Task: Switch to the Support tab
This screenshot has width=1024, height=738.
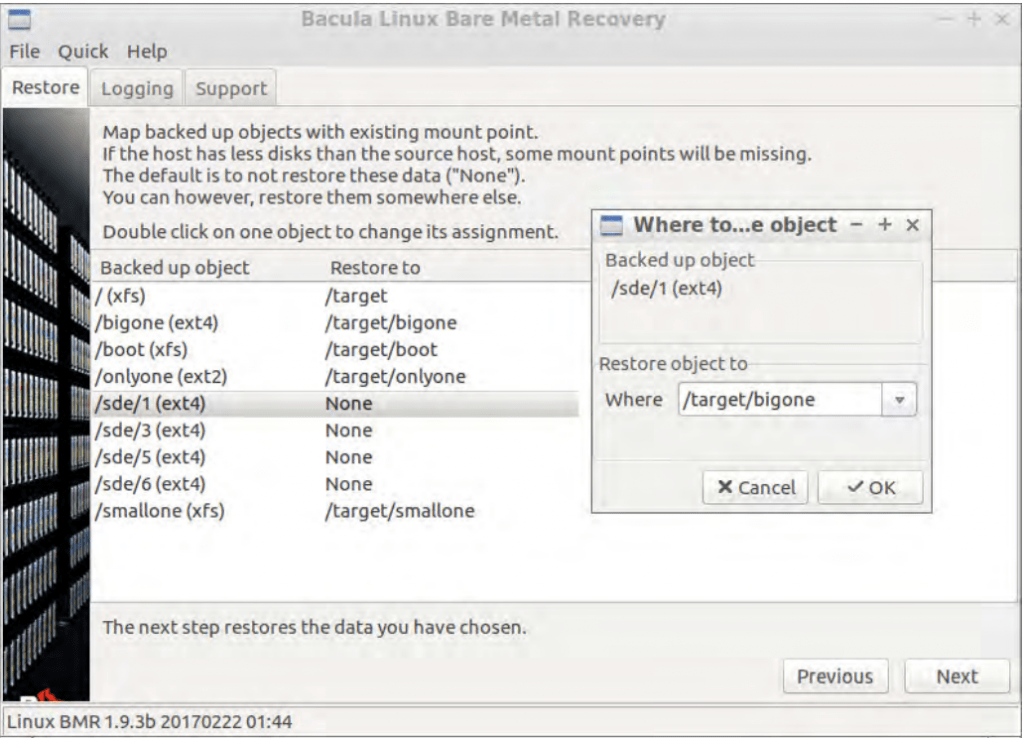Action: point(231,89)
